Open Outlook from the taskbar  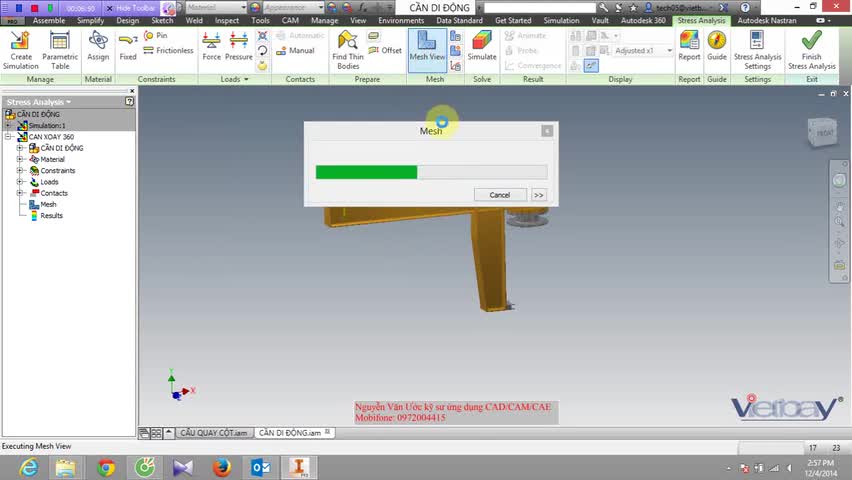[260, 467]
